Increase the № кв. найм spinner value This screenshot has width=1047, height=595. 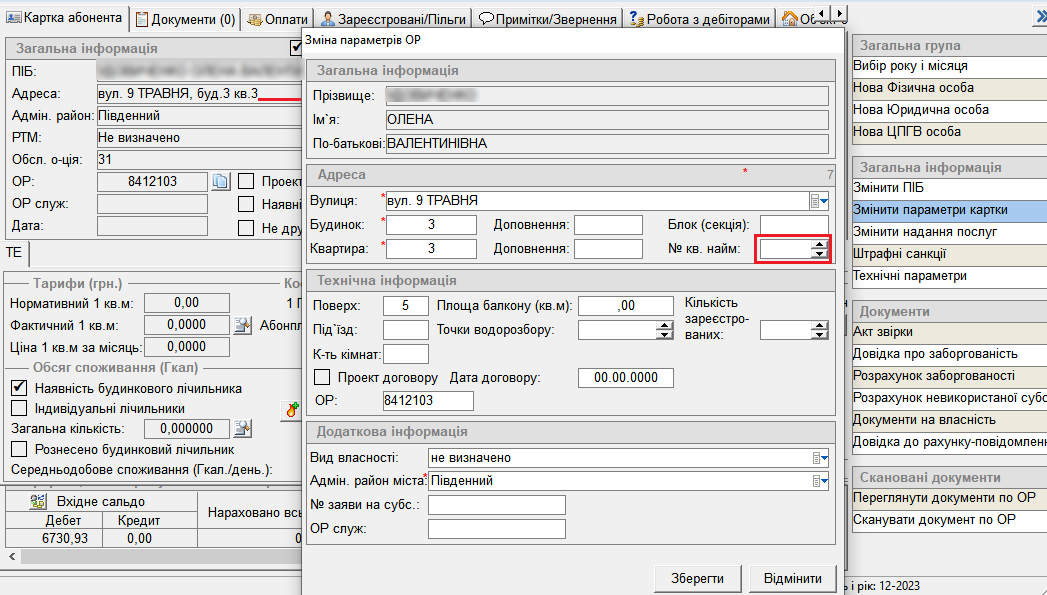coord(820,244)
